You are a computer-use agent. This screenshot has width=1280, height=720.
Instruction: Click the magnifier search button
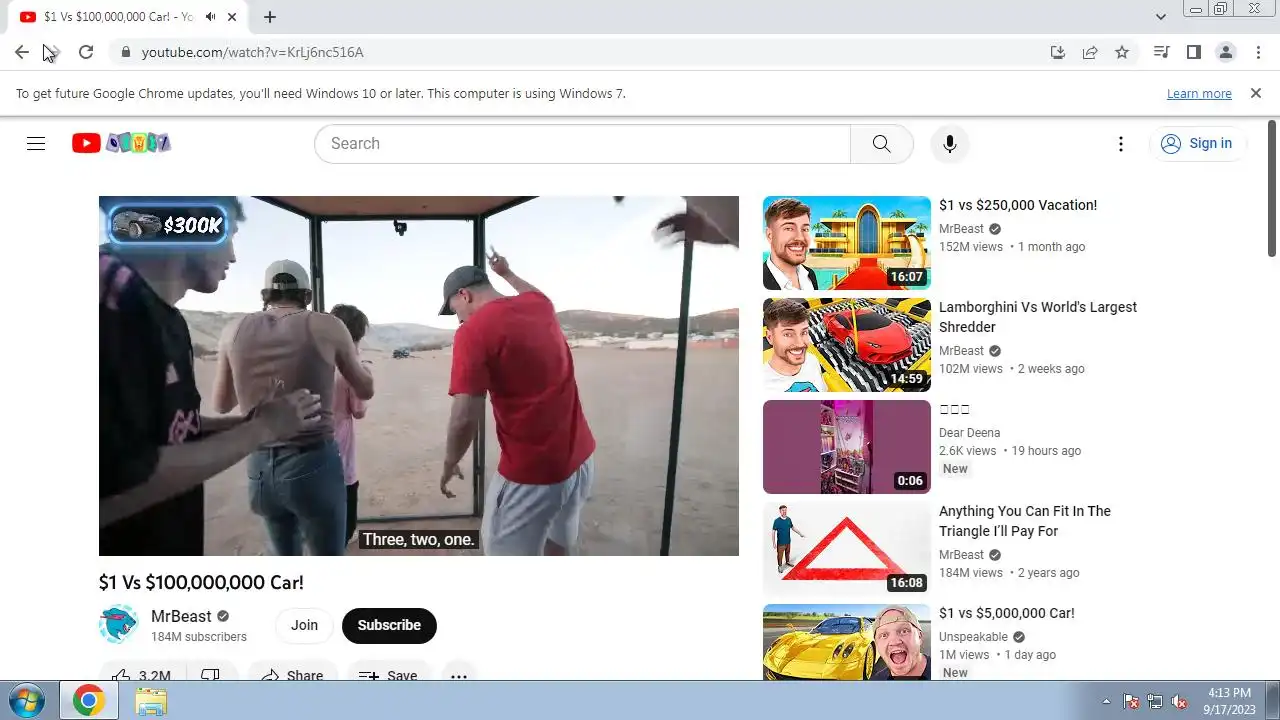[x=881, y=144]
